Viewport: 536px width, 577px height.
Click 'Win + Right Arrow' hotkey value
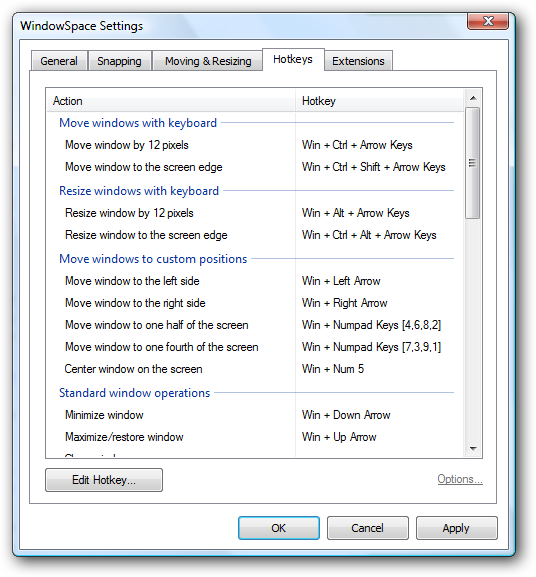tap(344, 303)
